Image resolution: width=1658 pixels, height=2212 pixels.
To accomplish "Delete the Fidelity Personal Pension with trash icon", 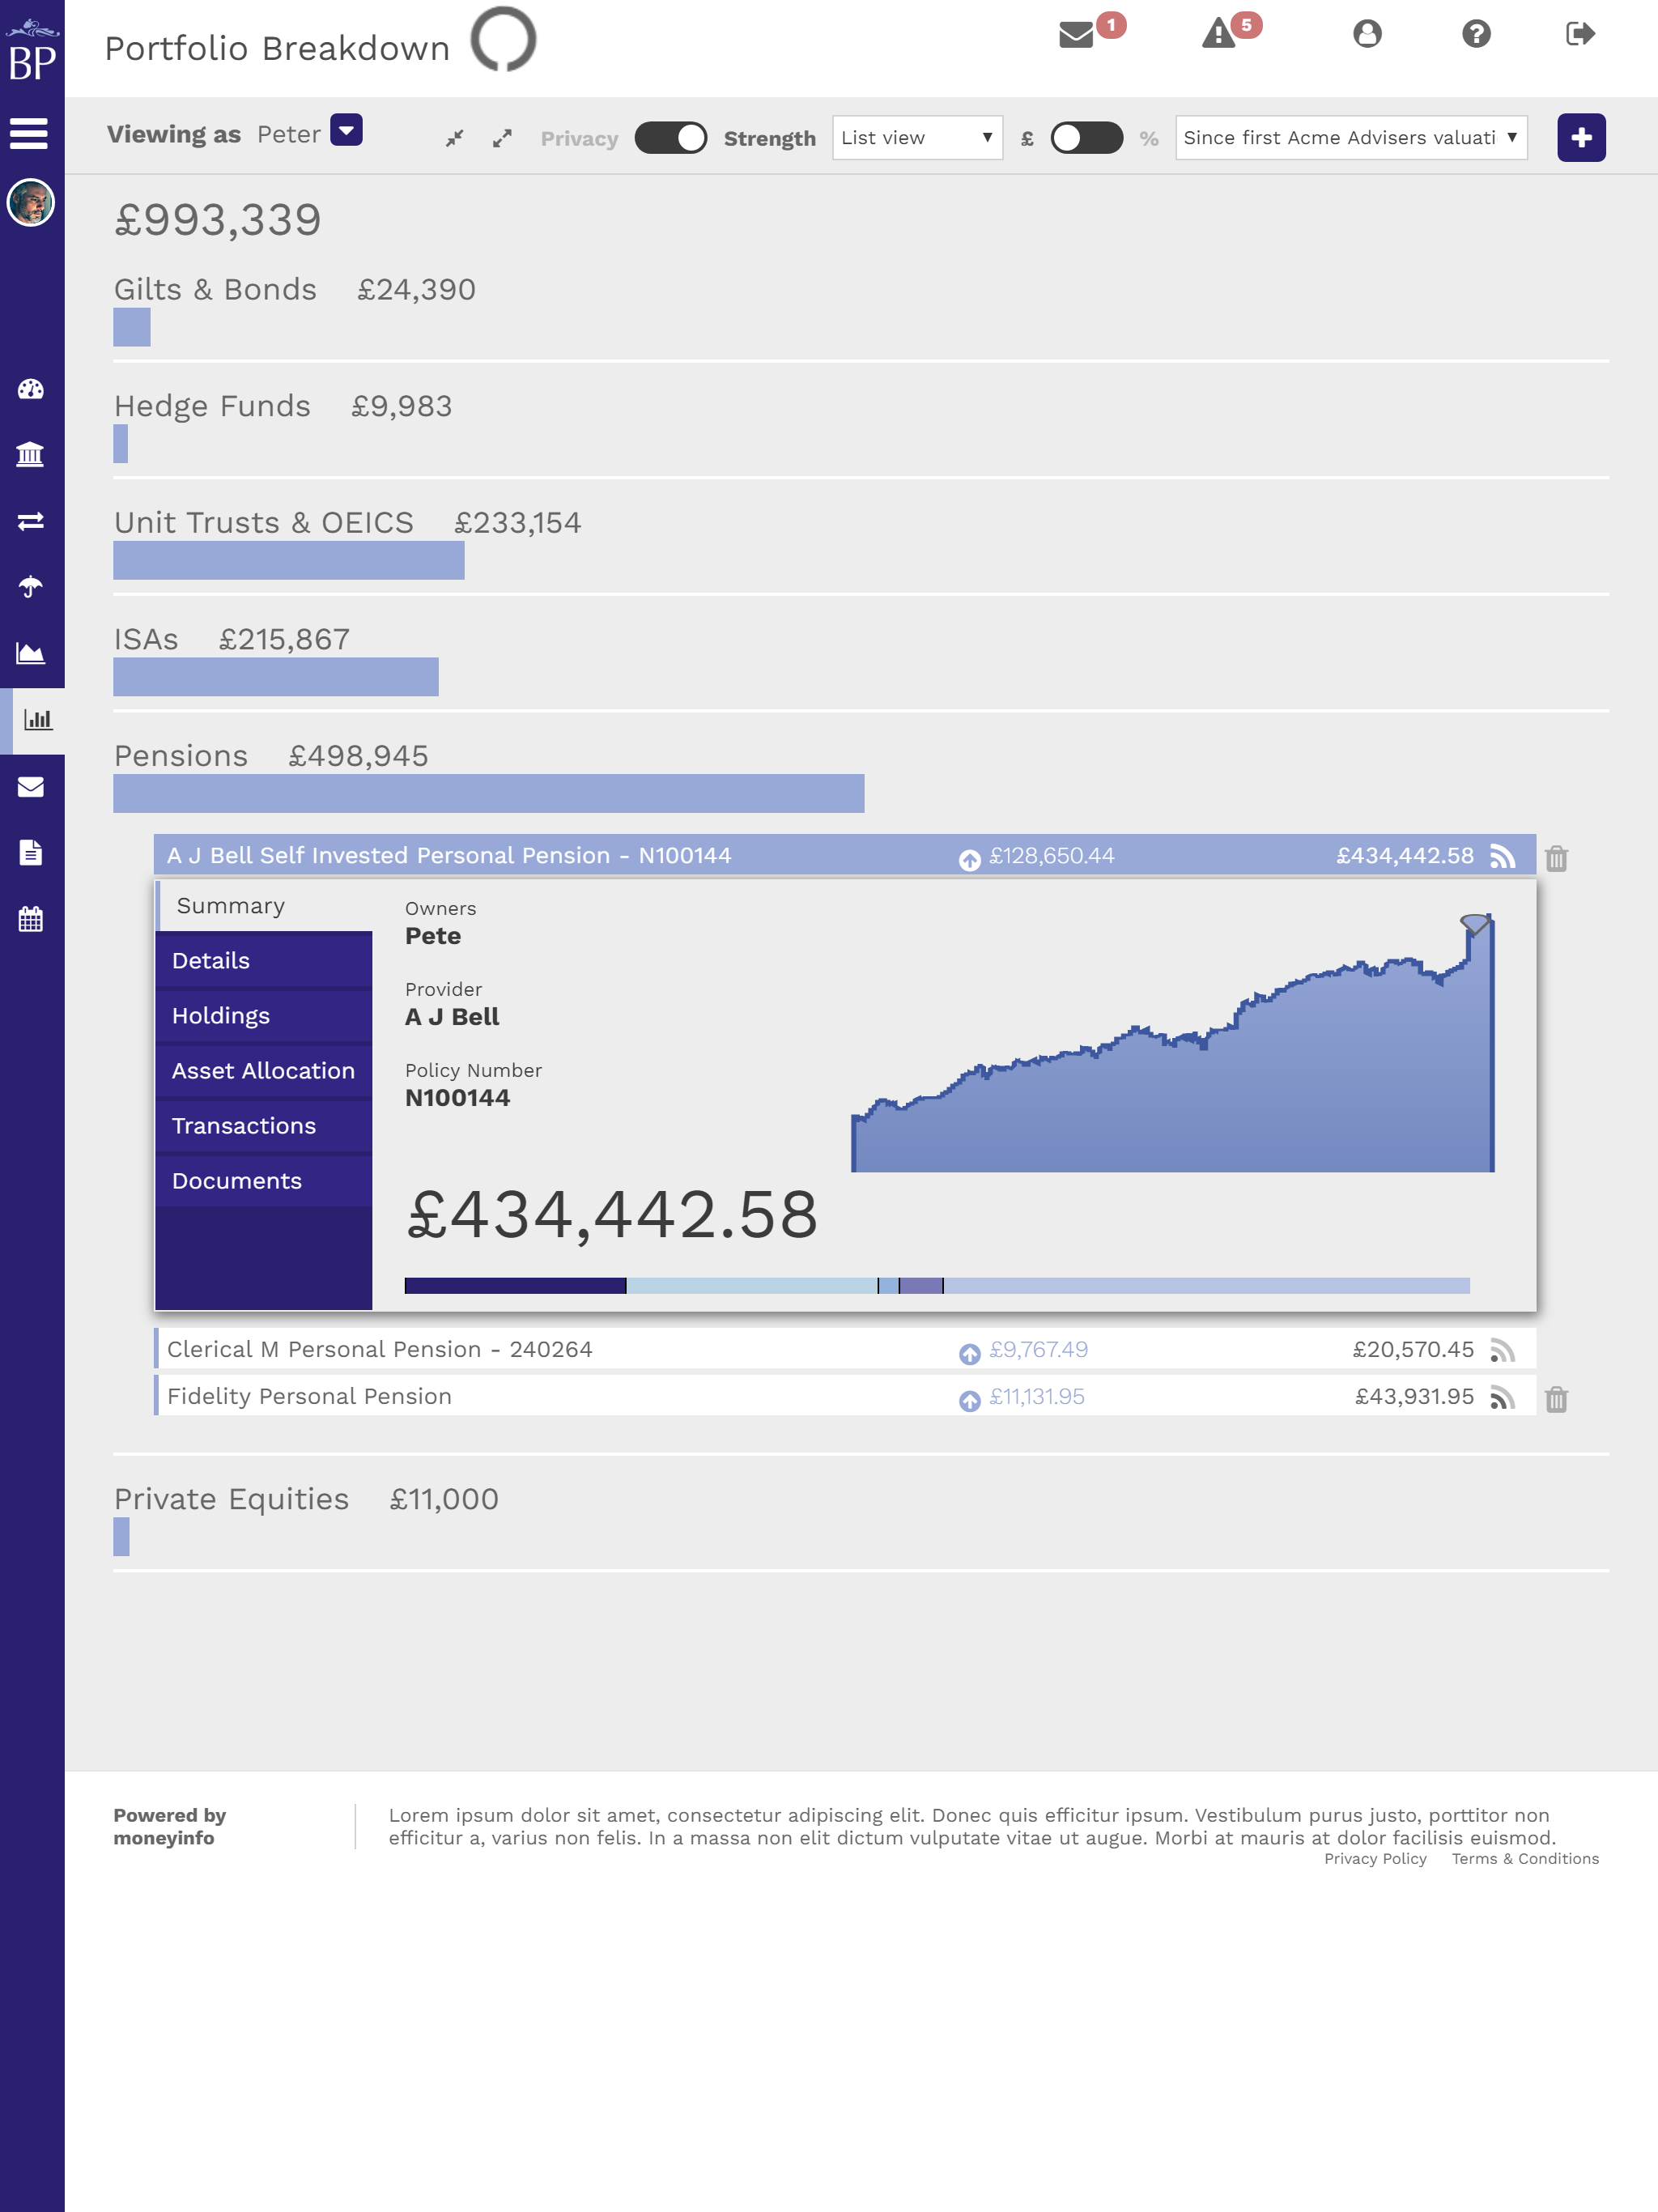I will point(1556,1399).
